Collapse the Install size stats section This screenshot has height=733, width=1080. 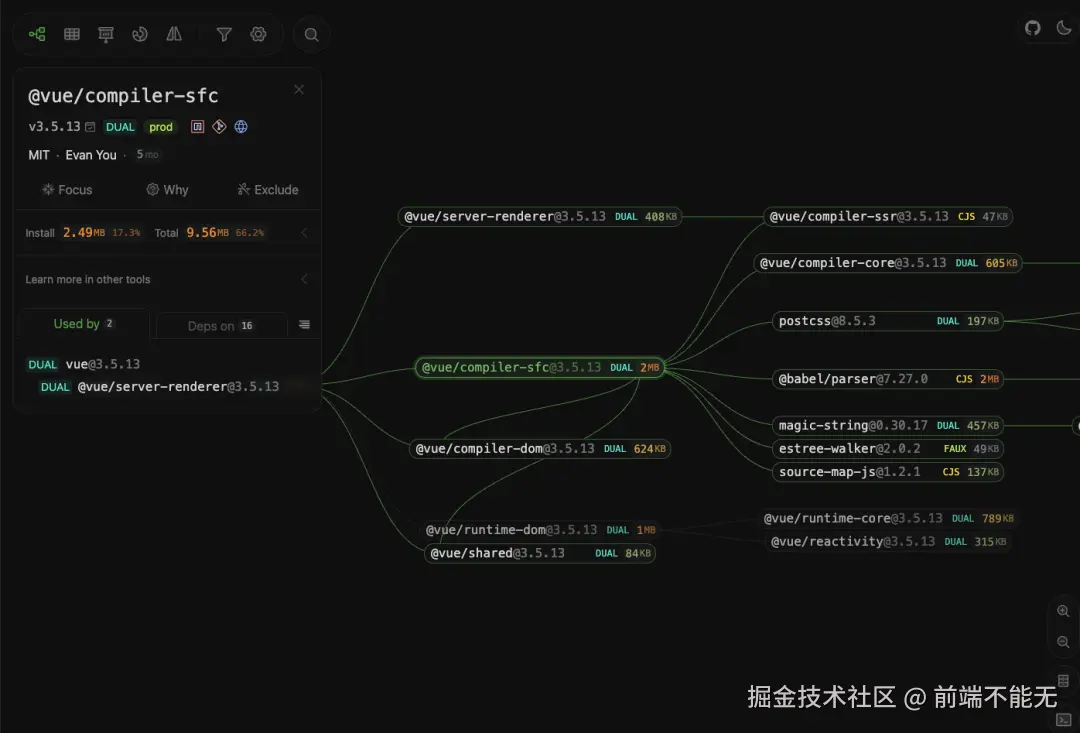304,232
